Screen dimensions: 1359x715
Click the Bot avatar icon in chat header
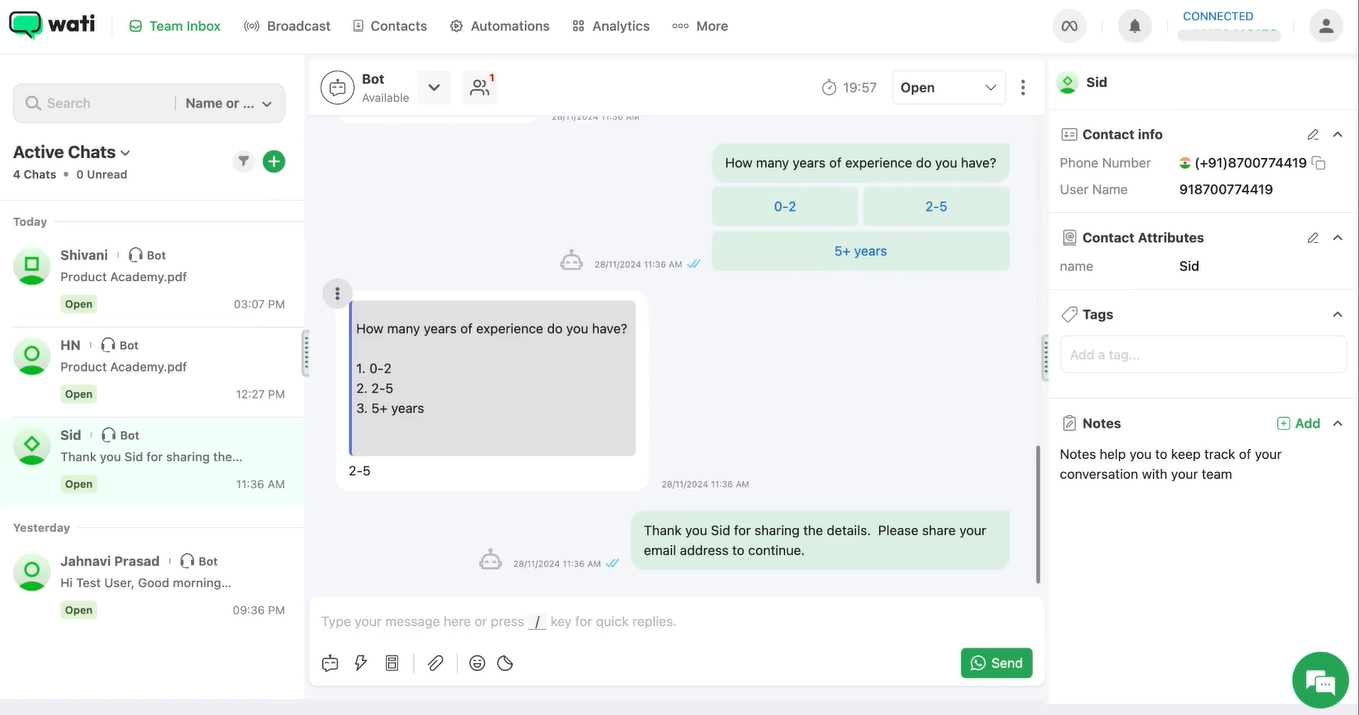point(338,88)
